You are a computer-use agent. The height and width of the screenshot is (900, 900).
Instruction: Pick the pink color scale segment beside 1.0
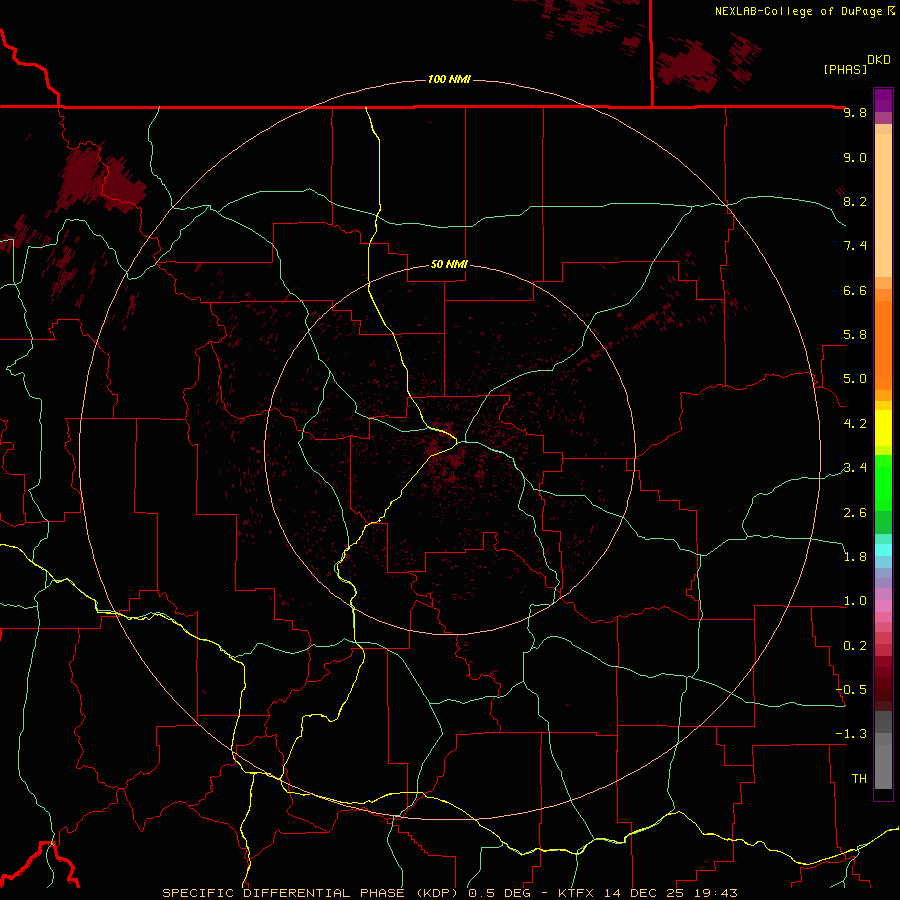883,606
